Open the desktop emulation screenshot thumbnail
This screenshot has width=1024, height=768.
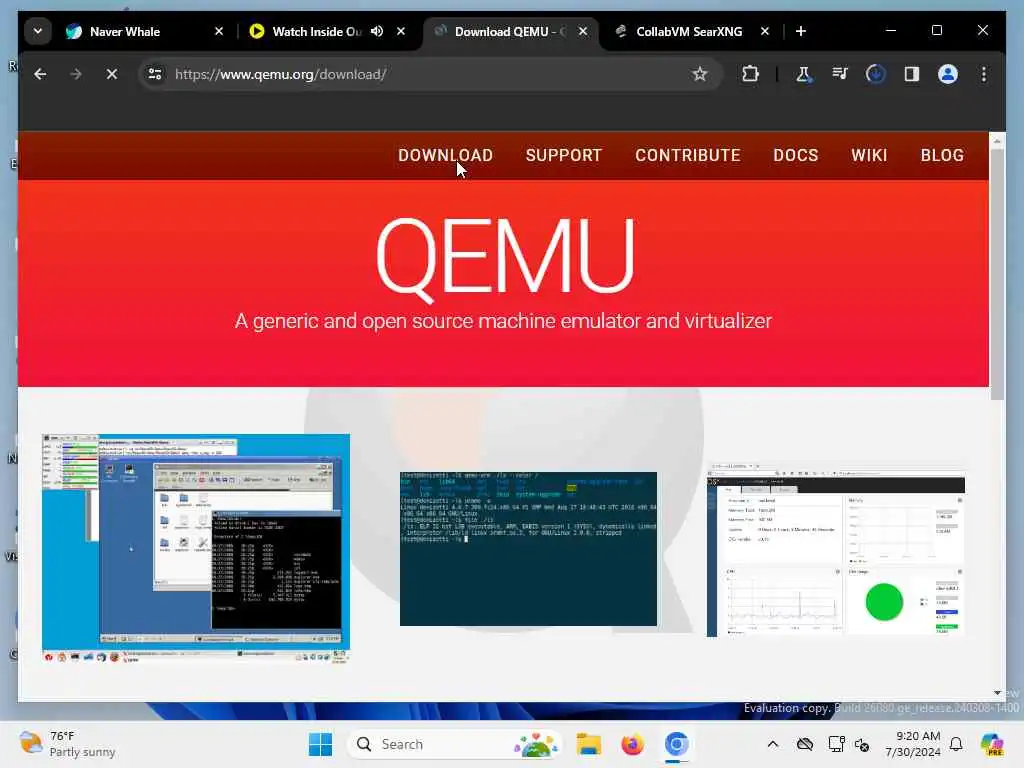click(x=196, y=548)
